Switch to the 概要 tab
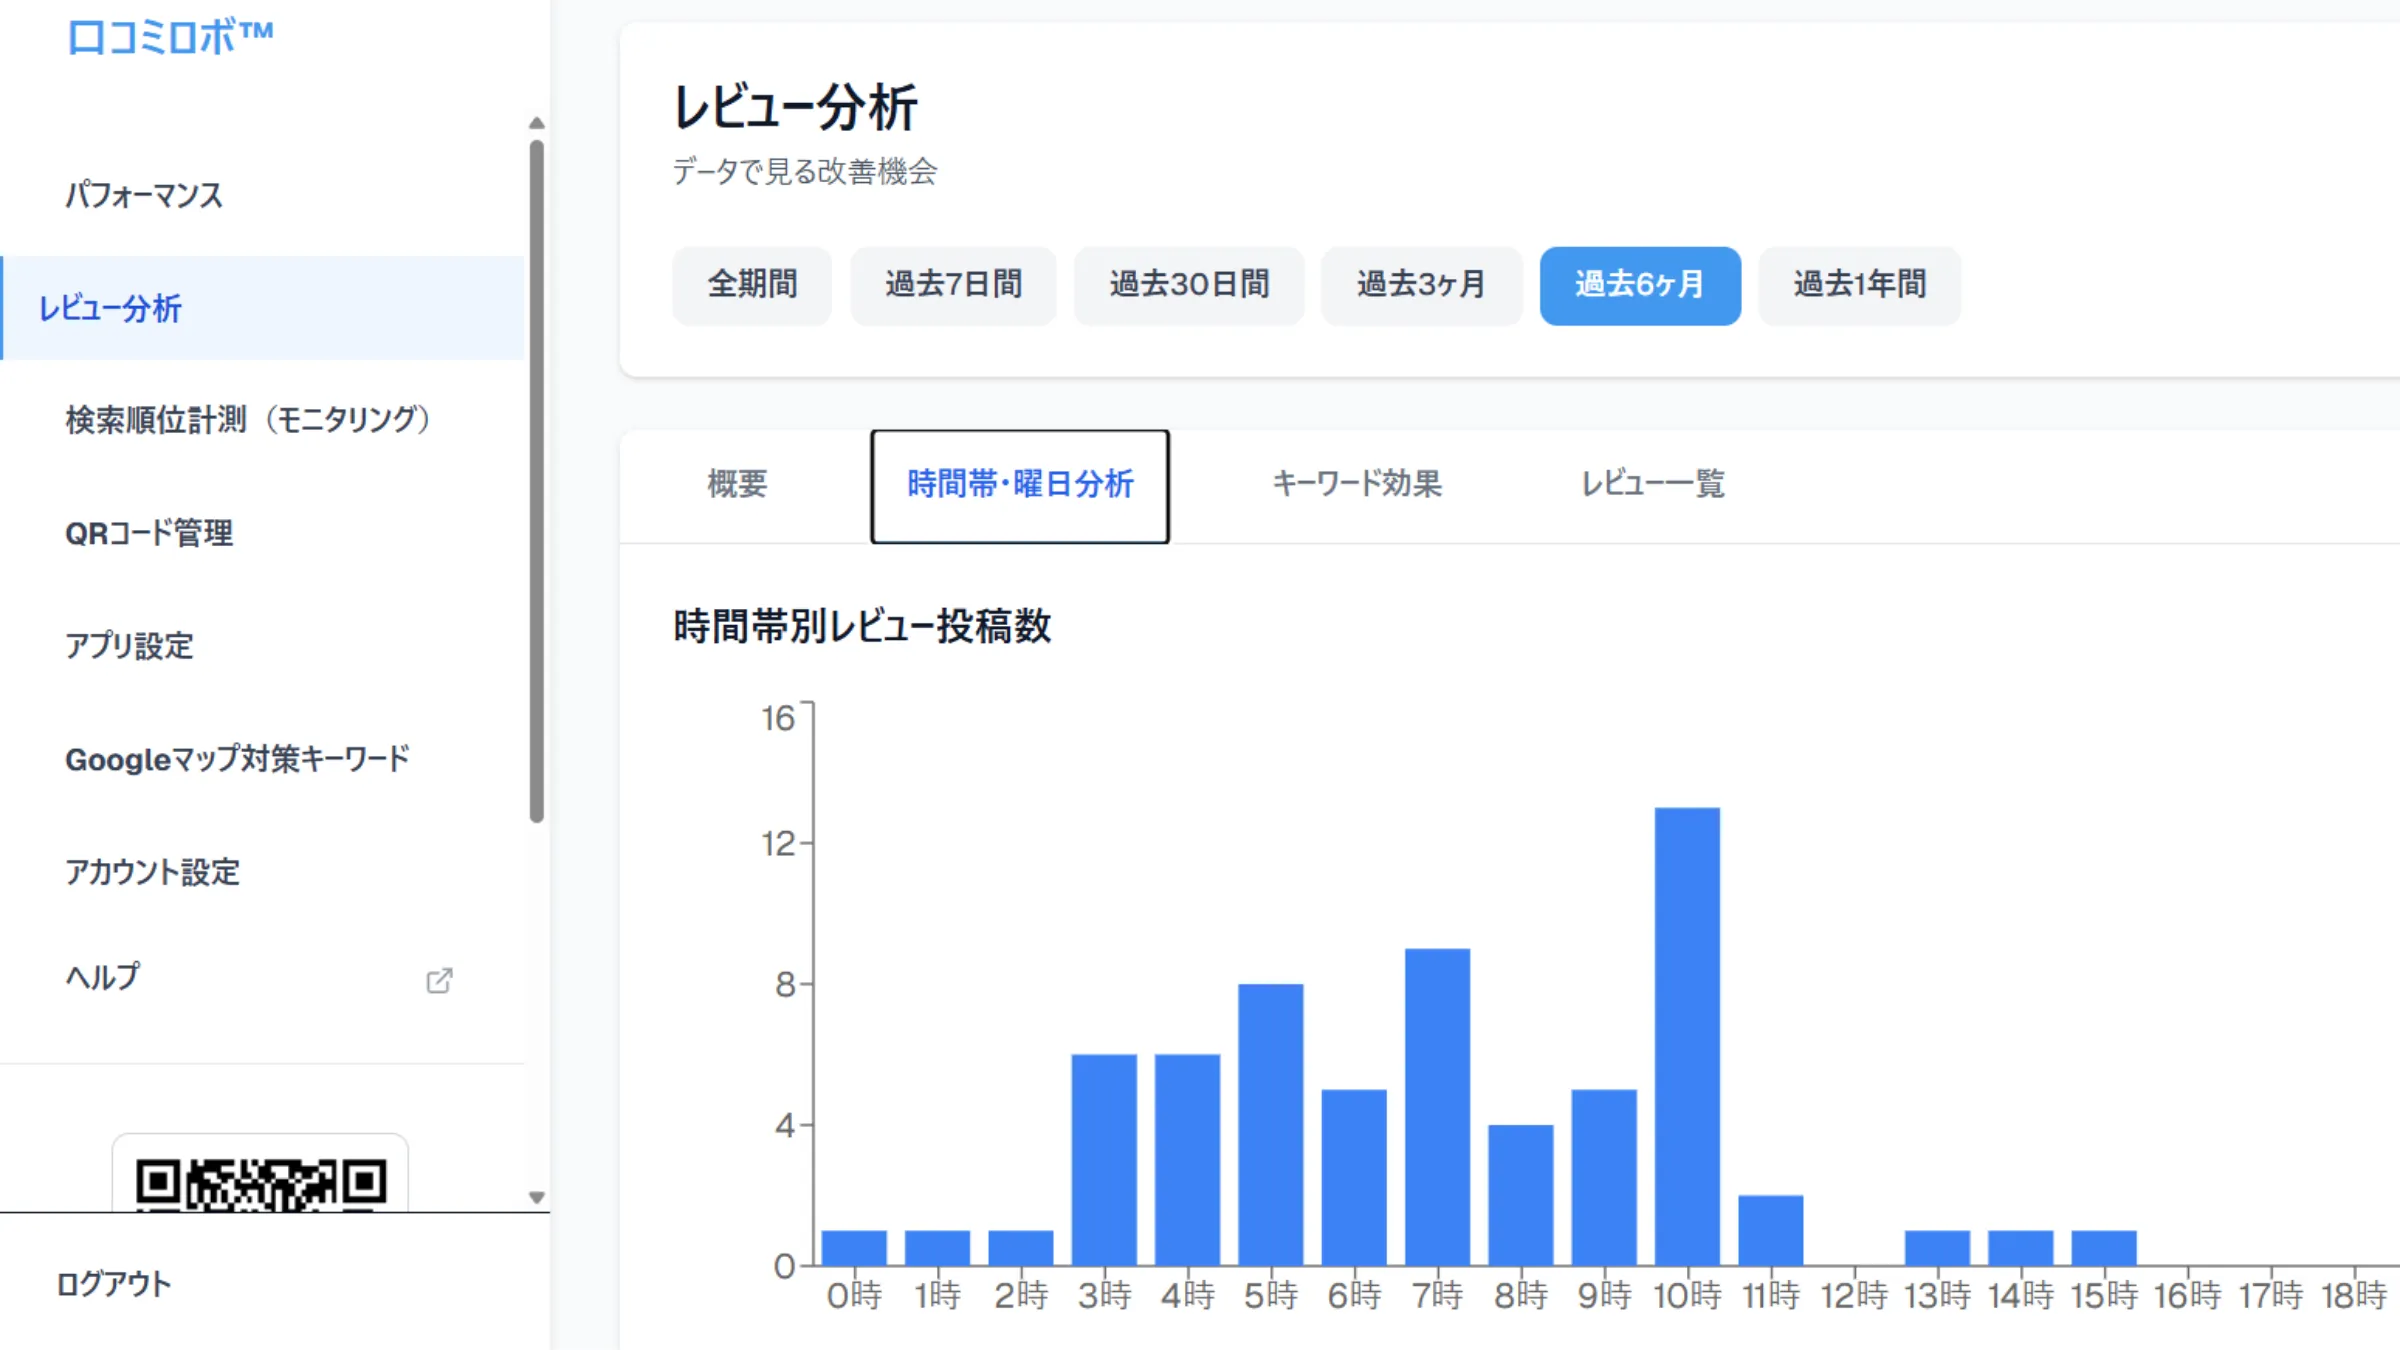The width and height of the screenshot is (2400, 1350). click(x=737, y=485)
